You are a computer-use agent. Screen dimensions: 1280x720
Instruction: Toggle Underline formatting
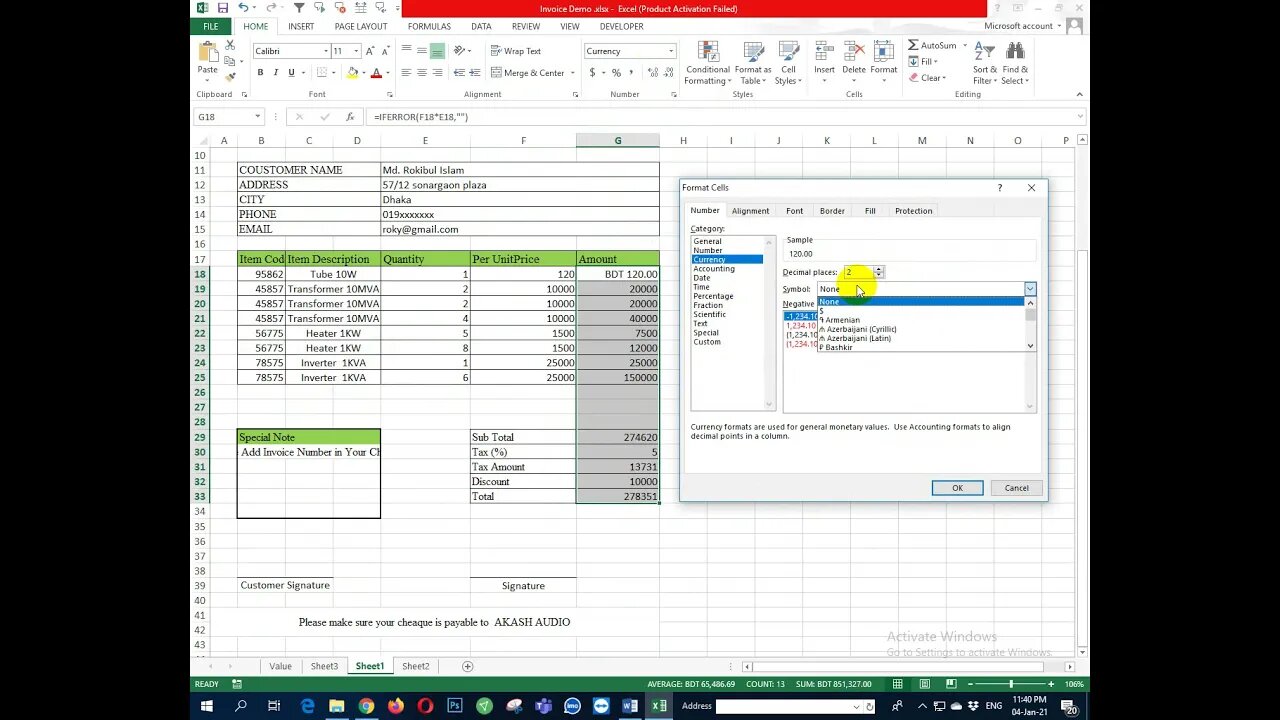(291, 73)
